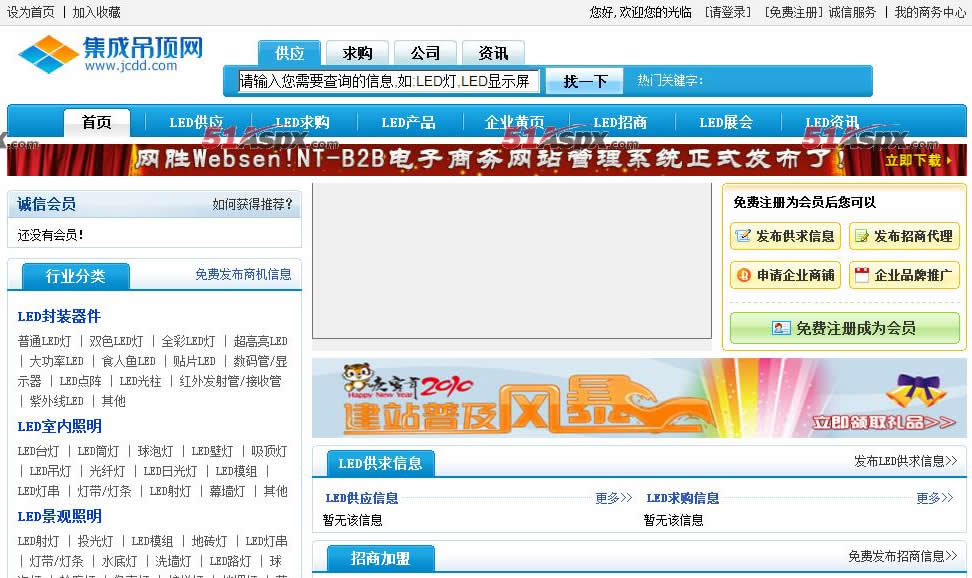Screen dimensions: 972x578
Task: Open LED日光灯 category link
Action: pyautogui.click(x=170, y=471)
